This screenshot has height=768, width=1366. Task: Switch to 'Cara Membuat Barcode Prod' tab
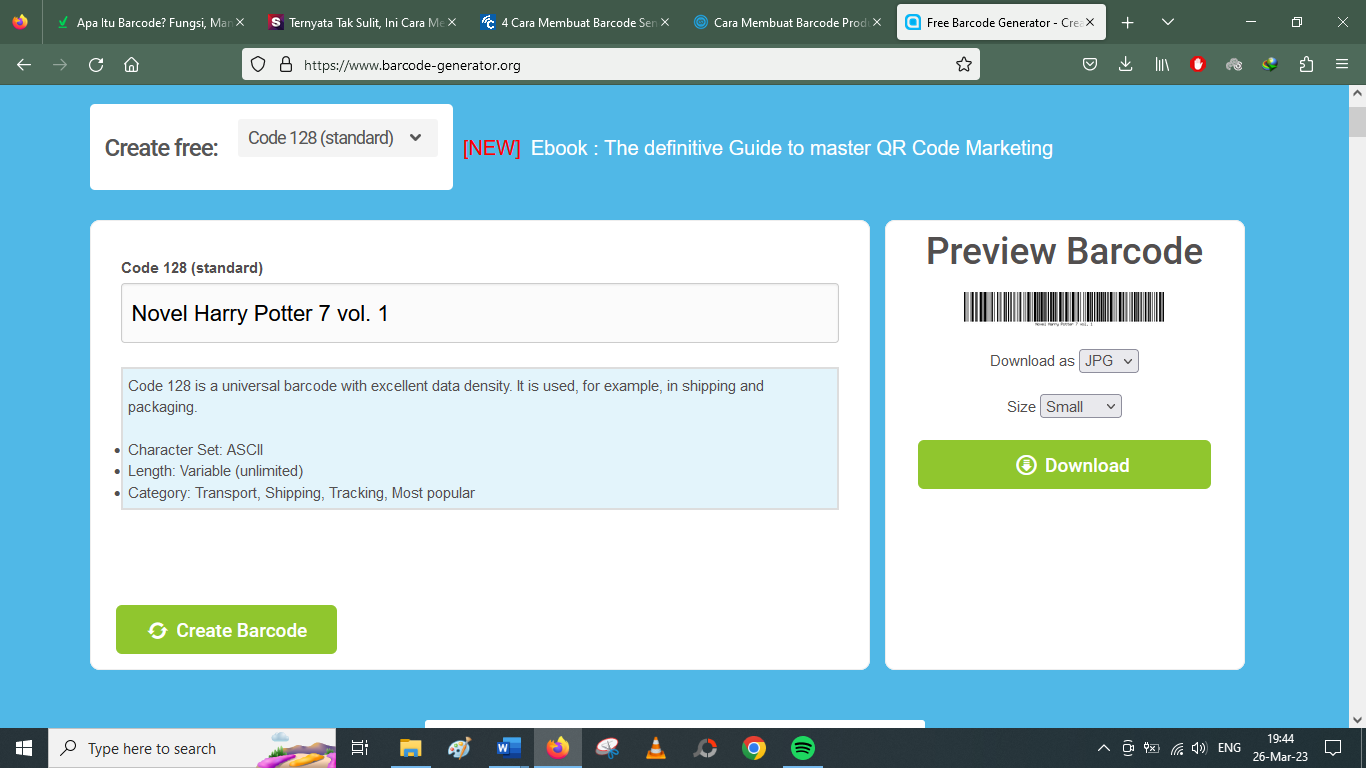(x=785, y=22)
